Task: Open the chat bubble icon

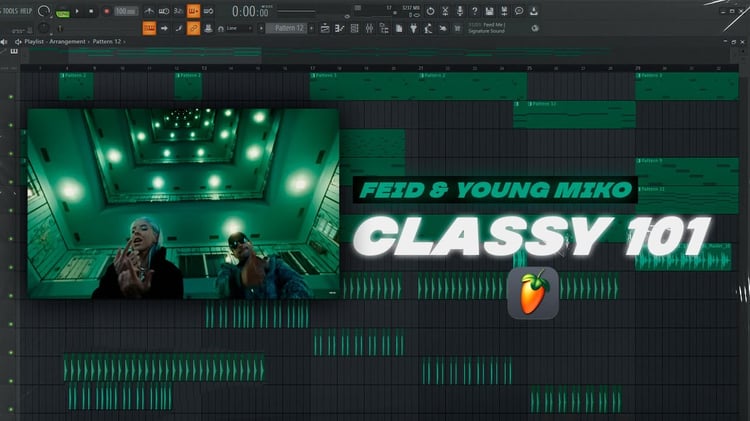Action: tap(519, 11)
